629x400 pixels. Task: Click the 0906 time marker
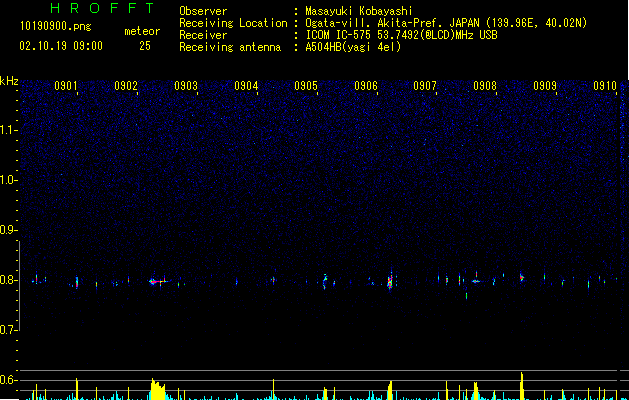(x=366, y=86)
